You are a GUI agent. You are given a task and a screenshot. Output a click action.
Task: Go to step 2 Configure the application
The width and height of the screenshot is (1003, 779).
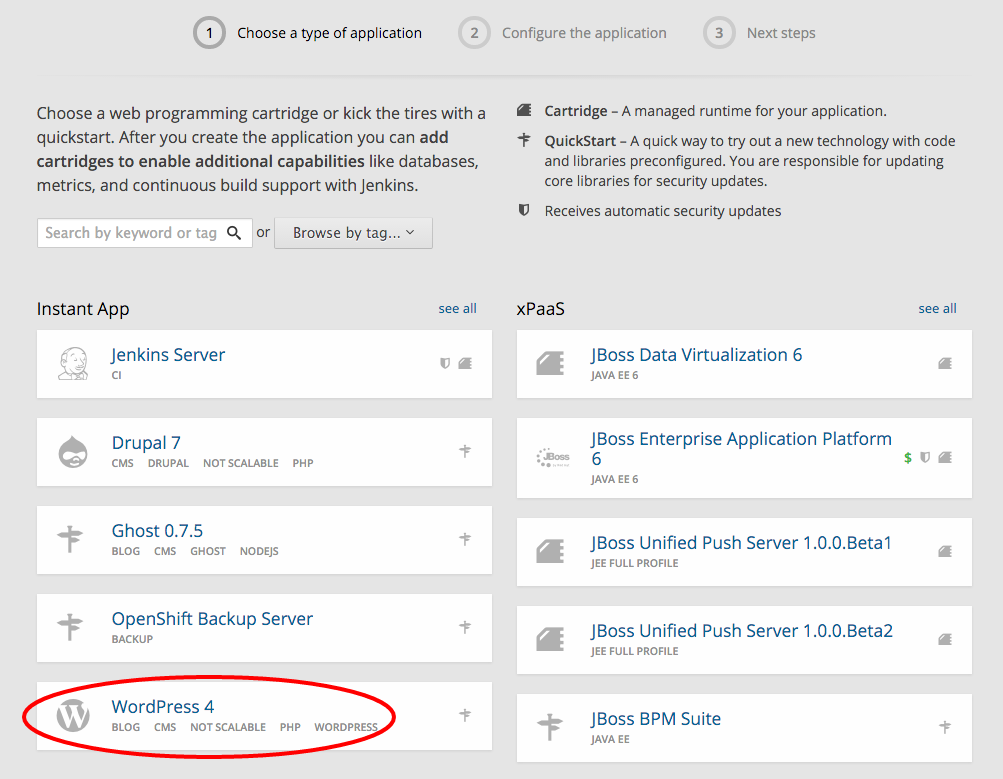coord(562,33)
